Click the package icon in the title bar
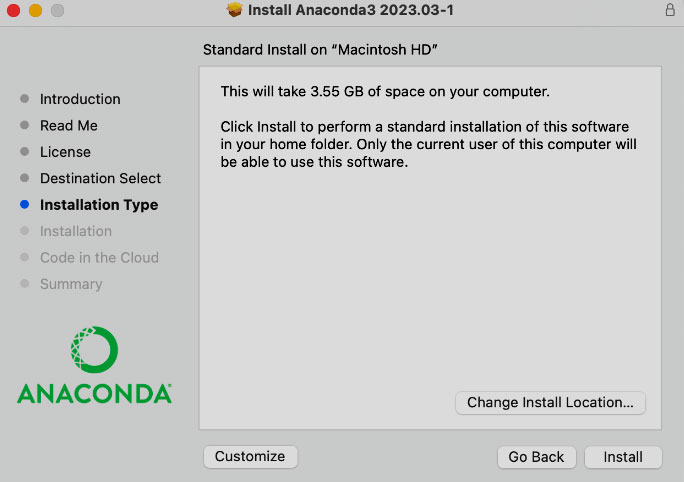Screen dimensions: 684x482 [x=235, y=10]
